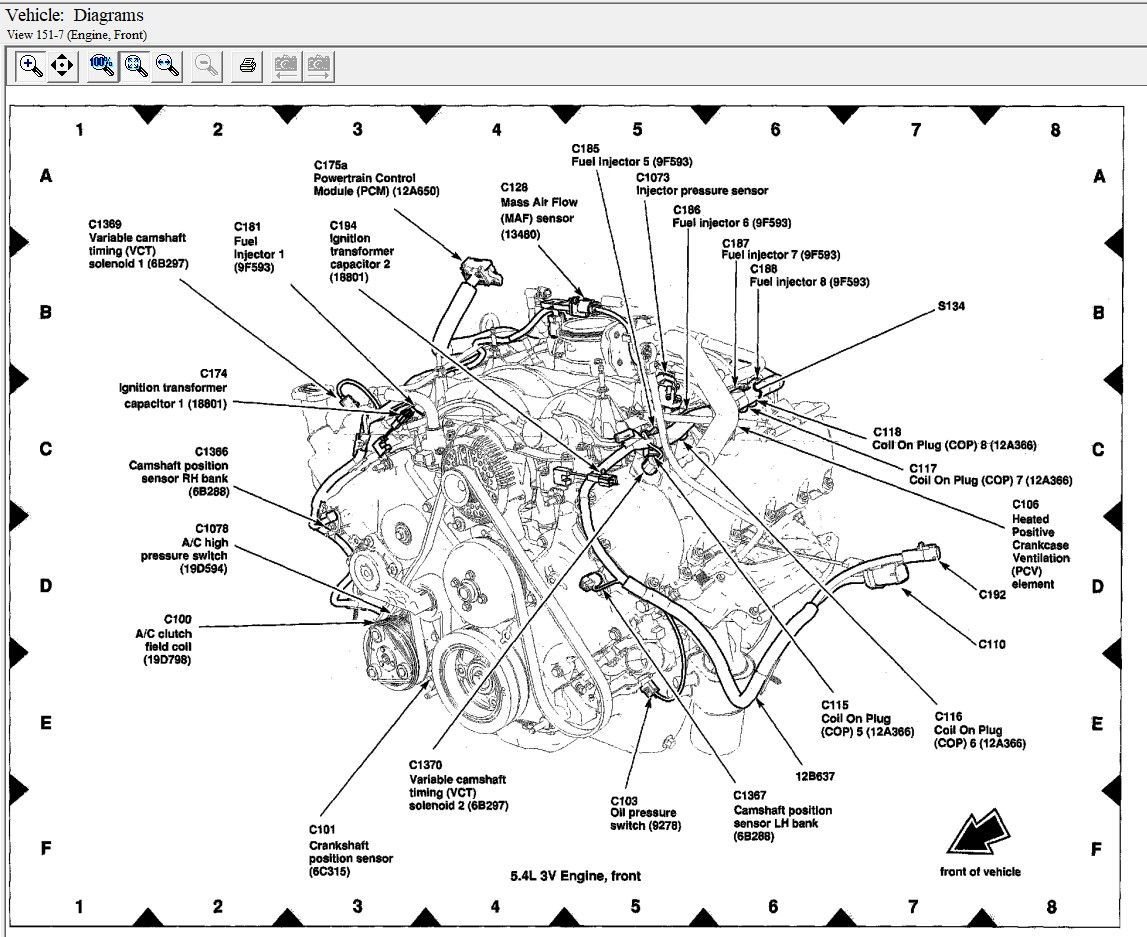
Task: Go to previous view camera icon
Action: tap(286, 66)
